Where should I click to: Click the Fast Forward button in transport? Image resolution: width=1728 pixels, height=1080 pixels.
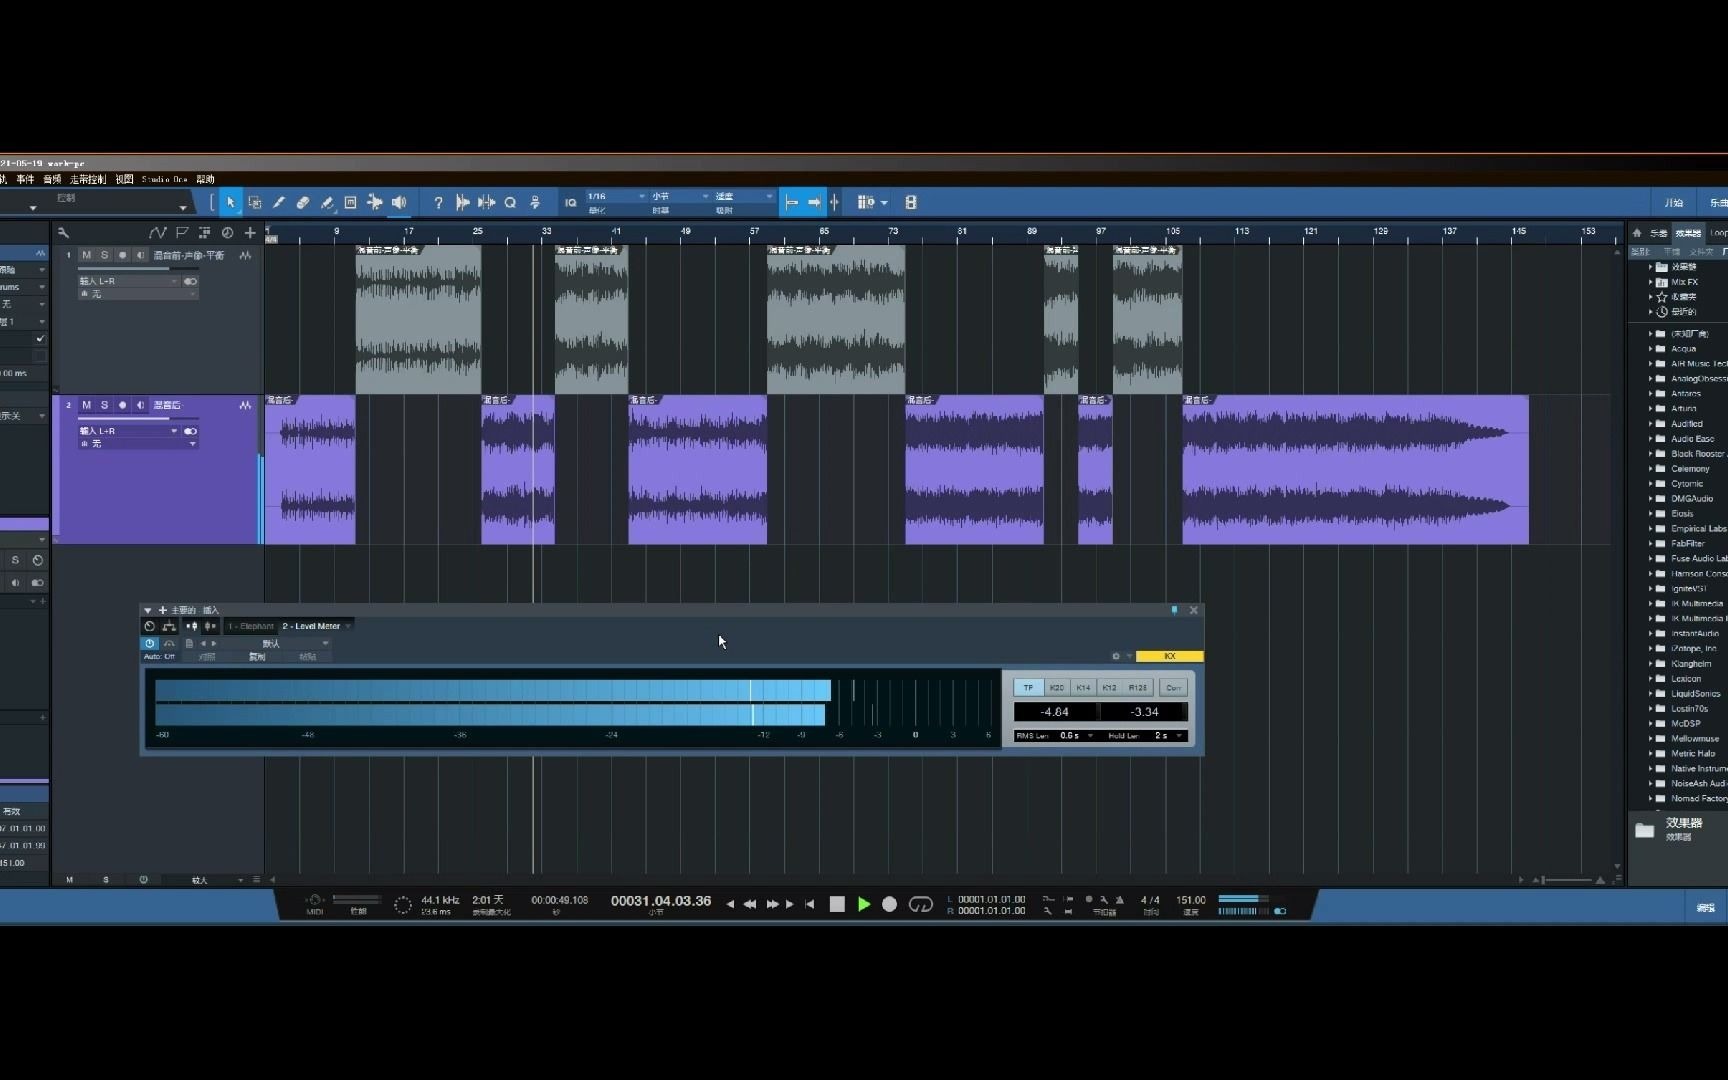[x=772, y=904]
